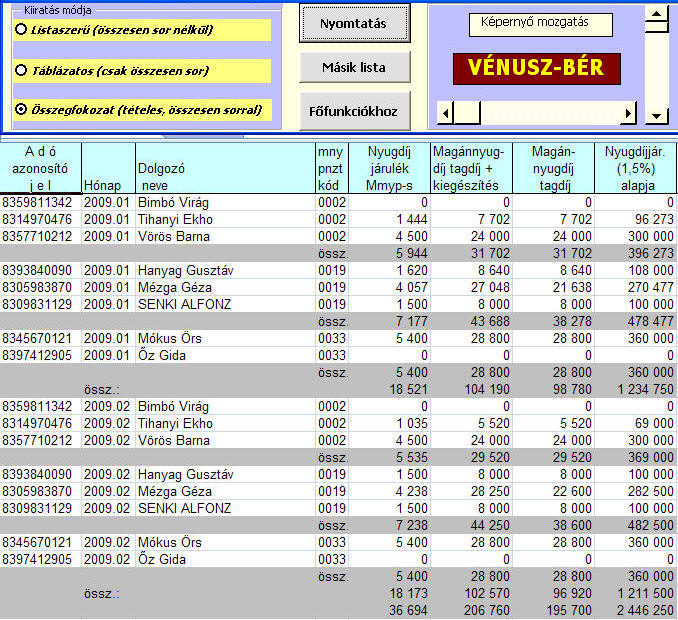Click the Képernyő mozgatás box

540,24
